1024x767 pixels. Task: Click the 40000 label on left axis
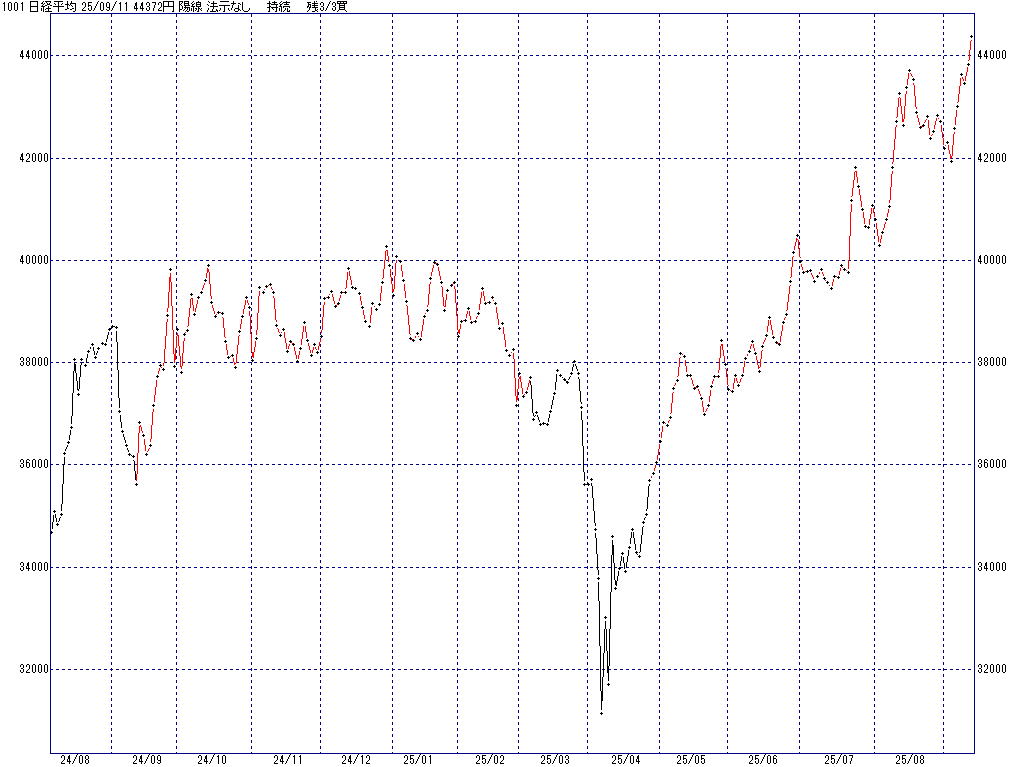[x=25, y=261]
